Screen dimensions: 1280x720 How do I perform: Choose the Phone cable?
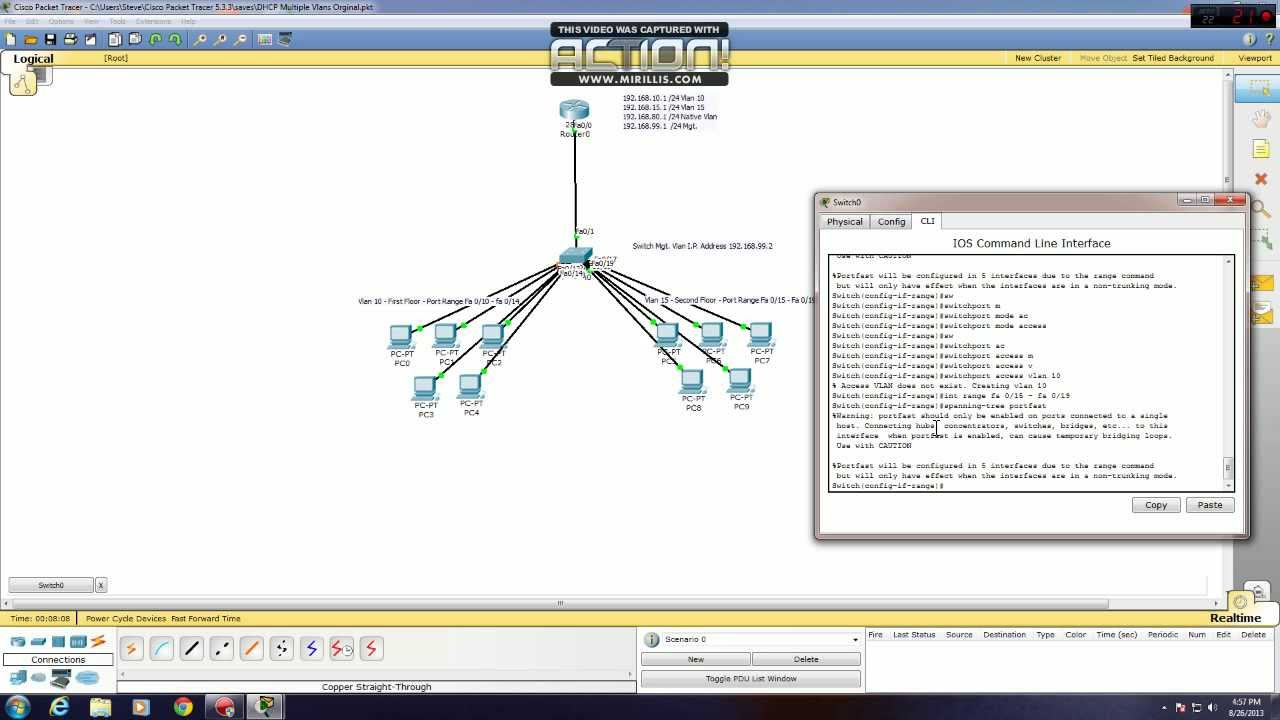281,649
